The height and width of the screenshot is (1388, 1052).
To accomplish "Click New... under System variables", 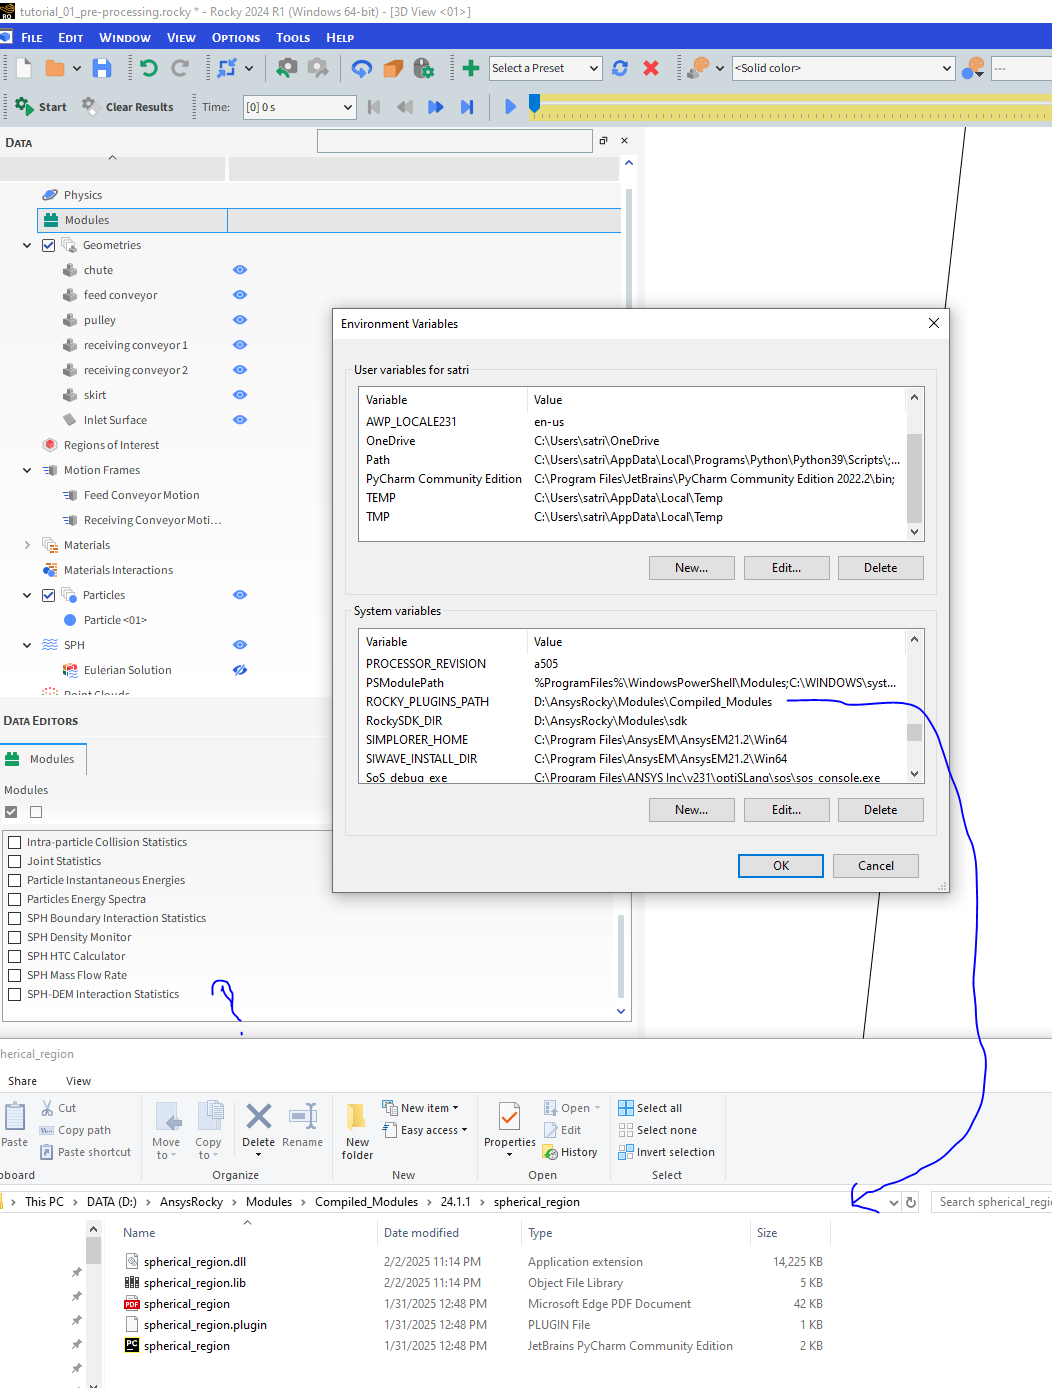I will (x=691, y=810).
